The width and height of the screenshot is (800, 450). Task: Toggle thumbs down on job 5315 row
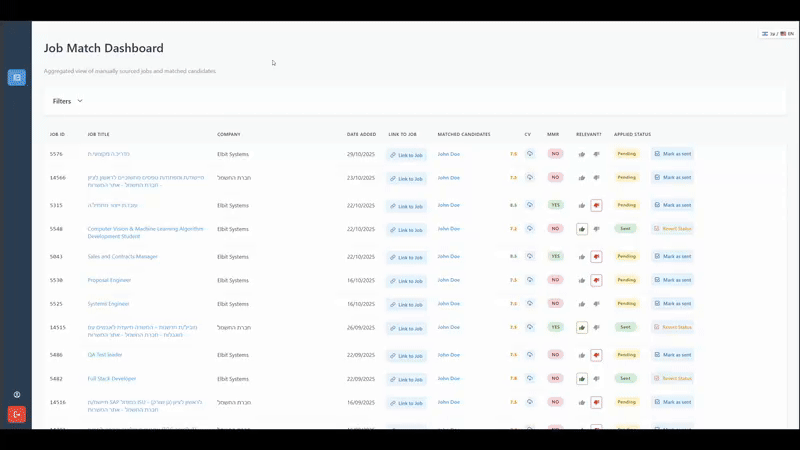point(596,205)
